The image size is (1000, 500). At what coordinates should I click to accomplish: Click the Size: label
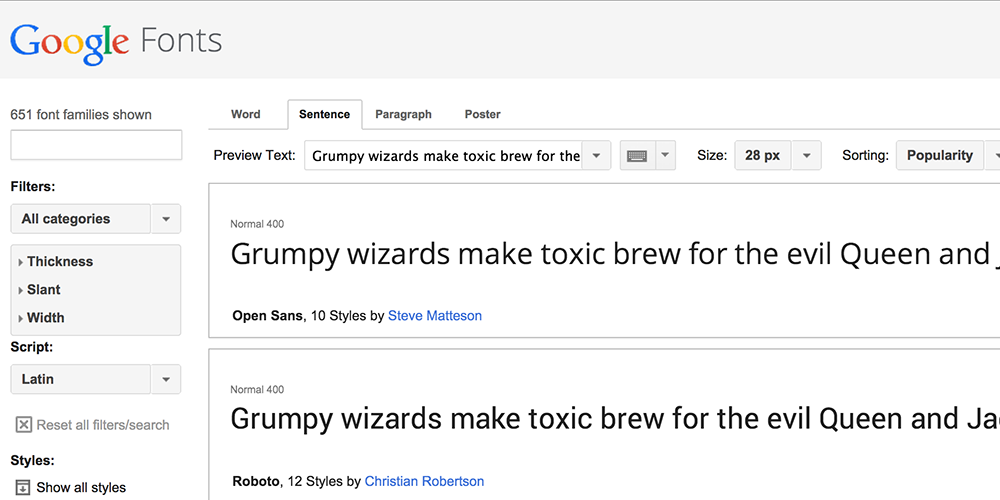click(712, 156)
